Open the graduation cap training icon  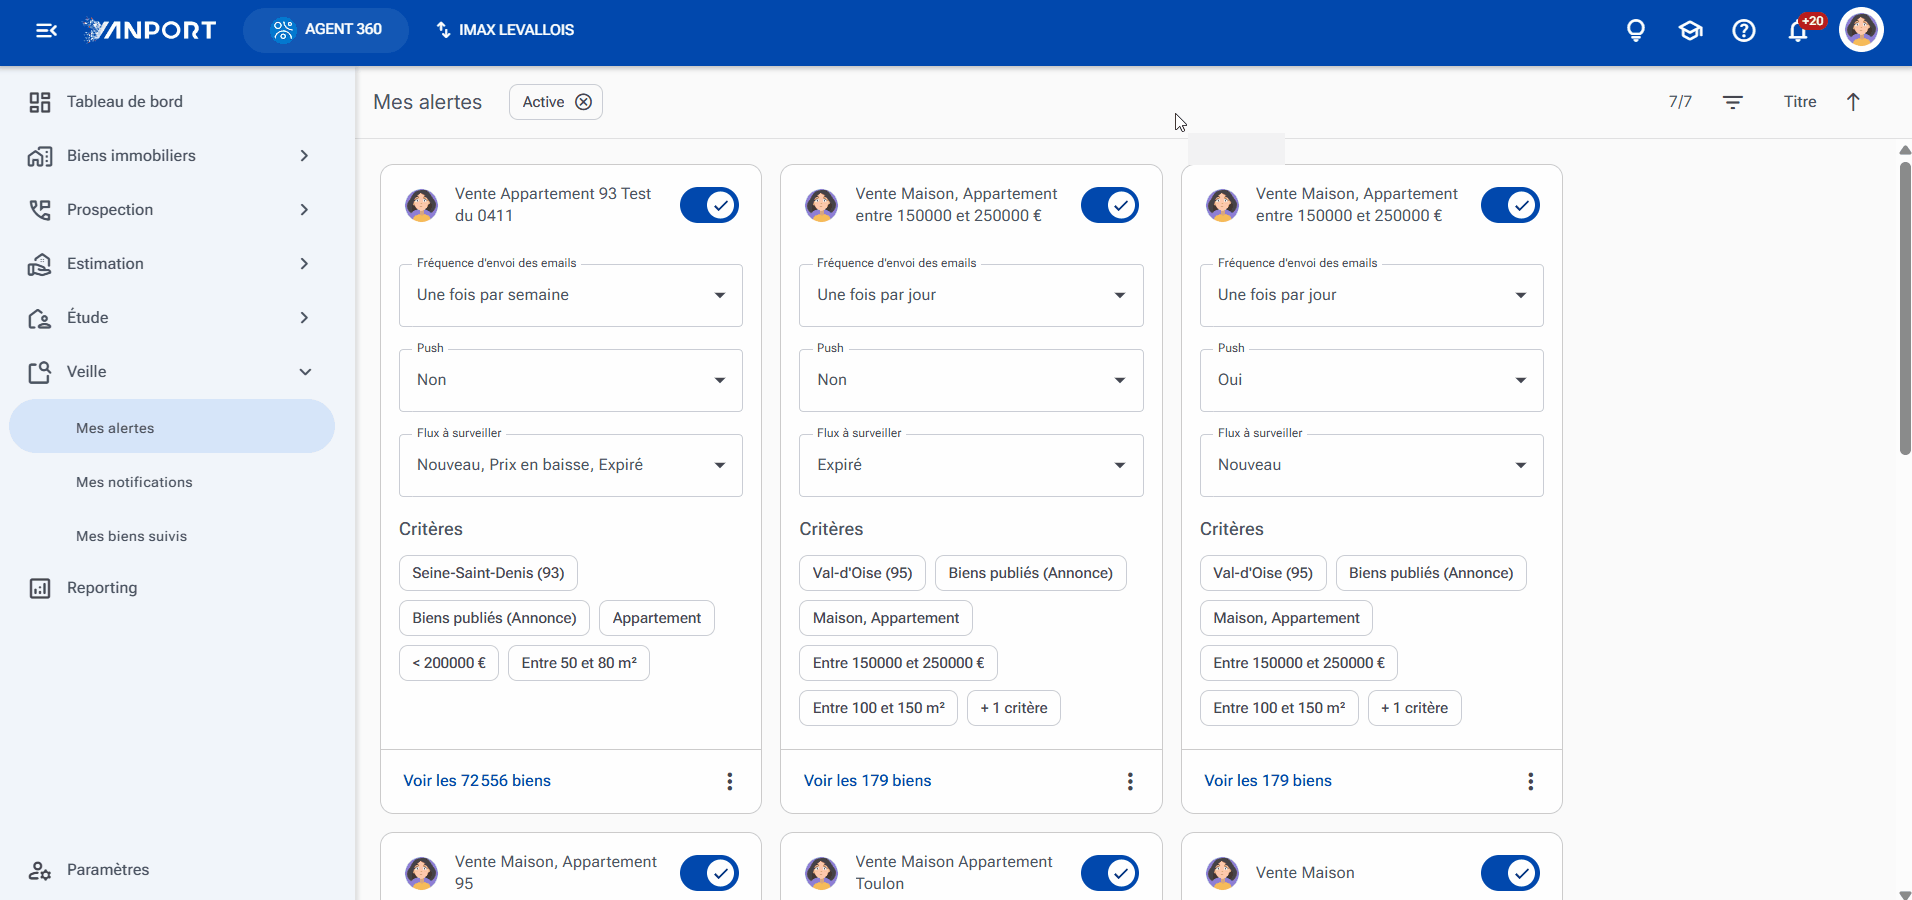coord(1690,30)
